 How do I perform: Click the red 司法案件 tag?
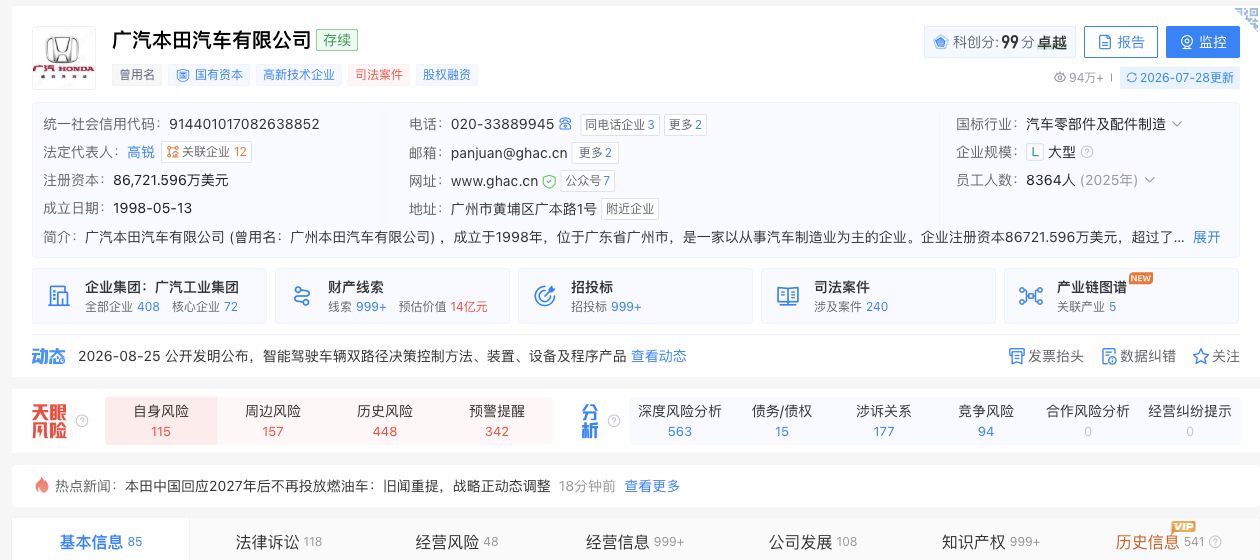(379, 75)
